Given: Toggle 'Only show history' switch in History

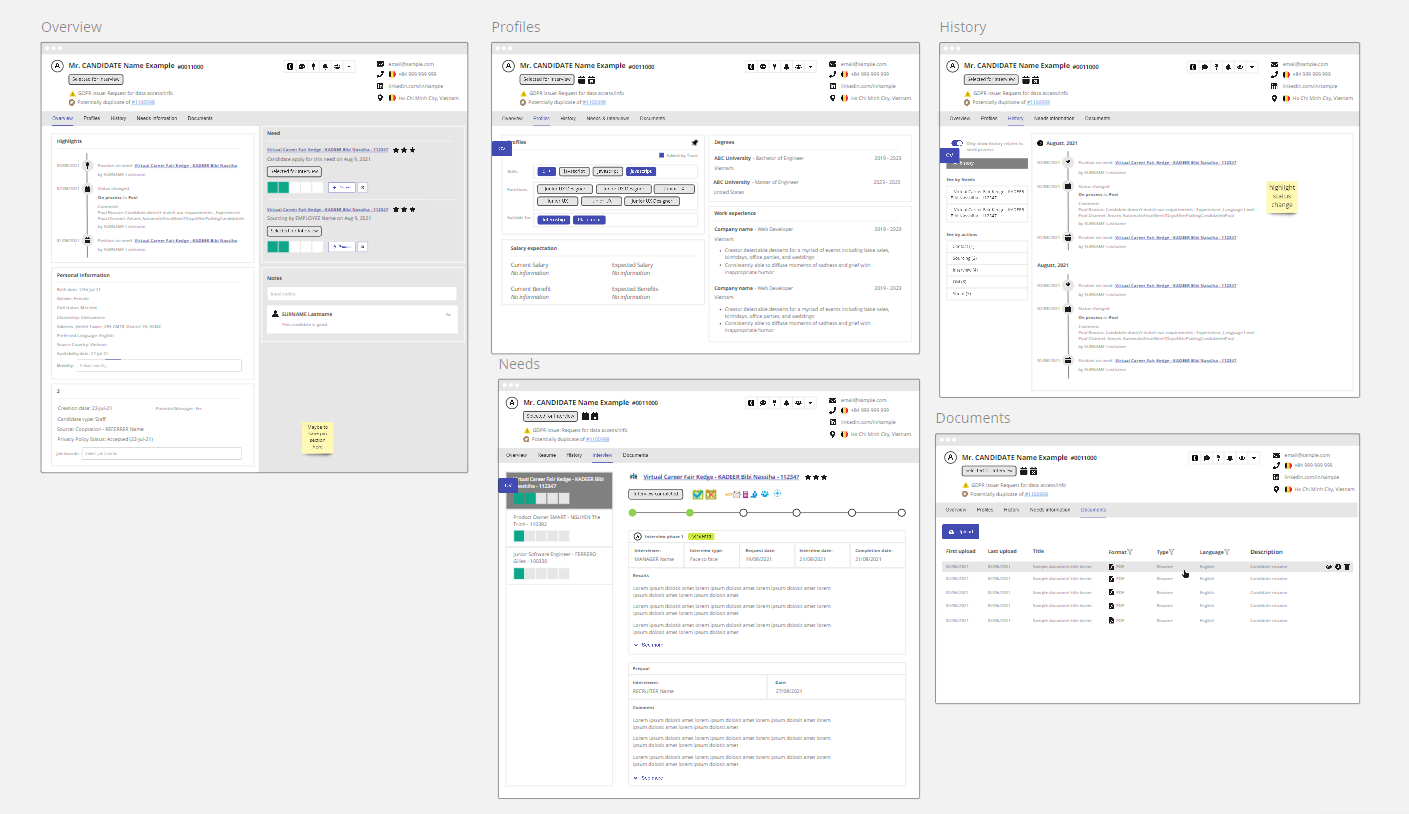Looking at the screenshot, I should (957, 143).
